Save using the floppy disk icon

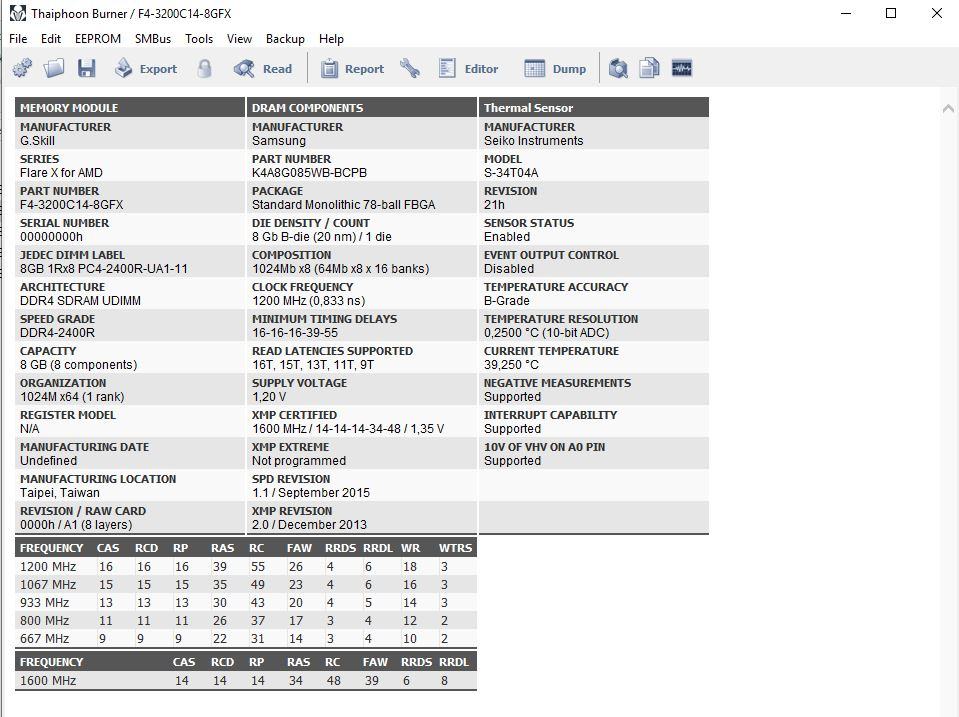[x=86, y=69]
